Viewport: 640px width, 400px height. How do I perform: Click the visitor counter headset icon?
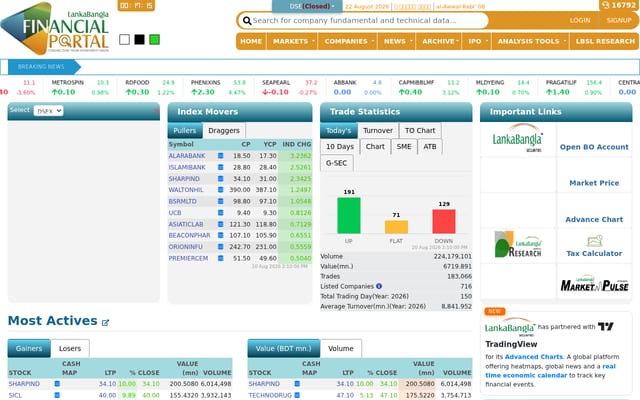(605, 5)
